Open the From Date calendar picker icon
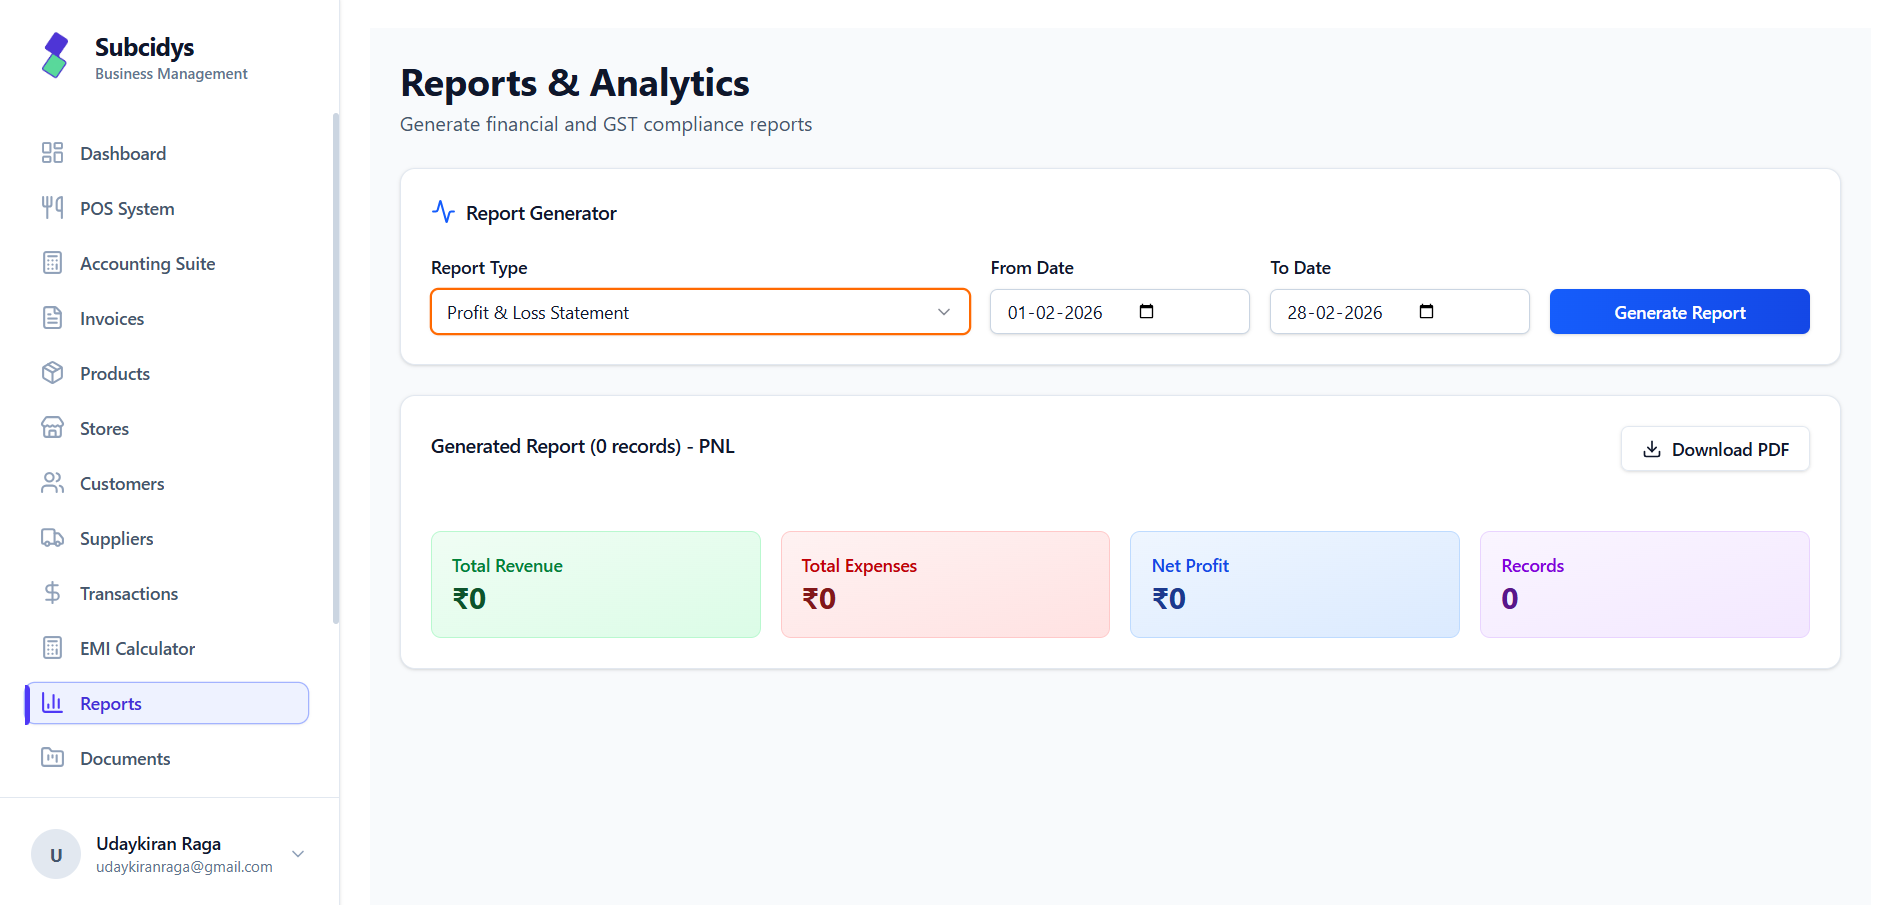The width and height of the screenshot is (1889, 905). click(x=1146, y=312)
